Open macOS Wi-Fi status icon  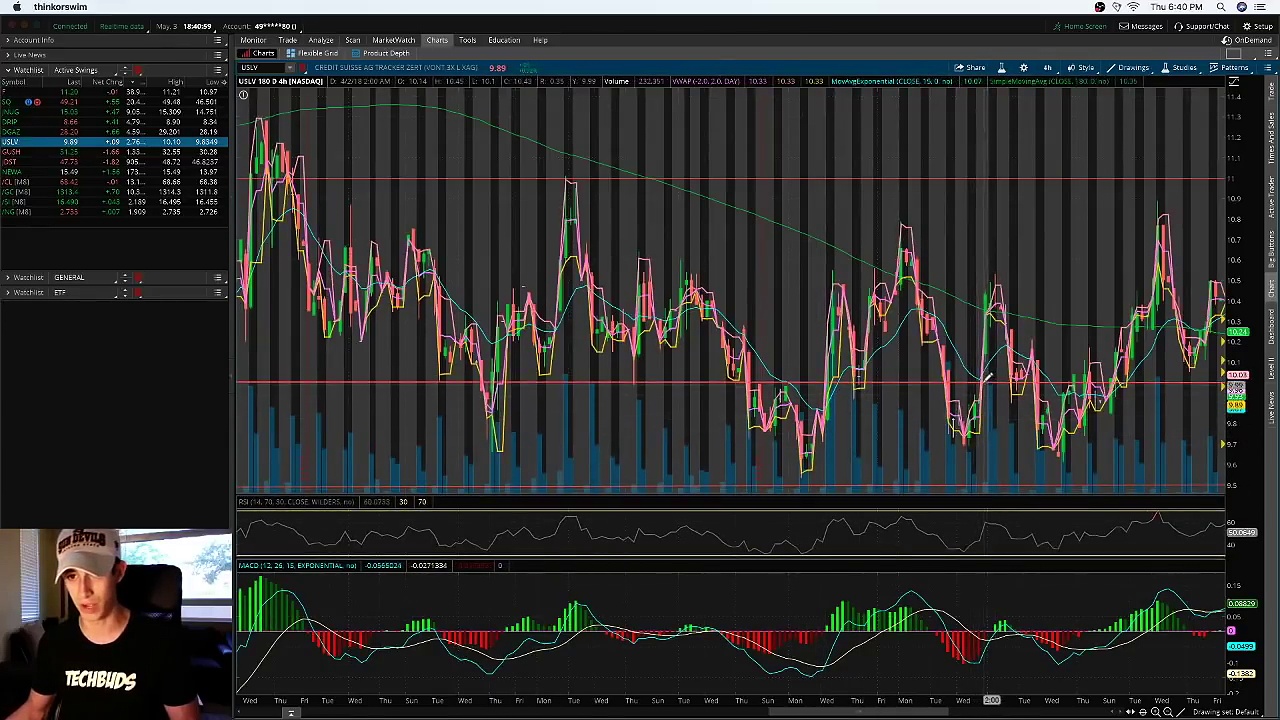pos(1133,7)
